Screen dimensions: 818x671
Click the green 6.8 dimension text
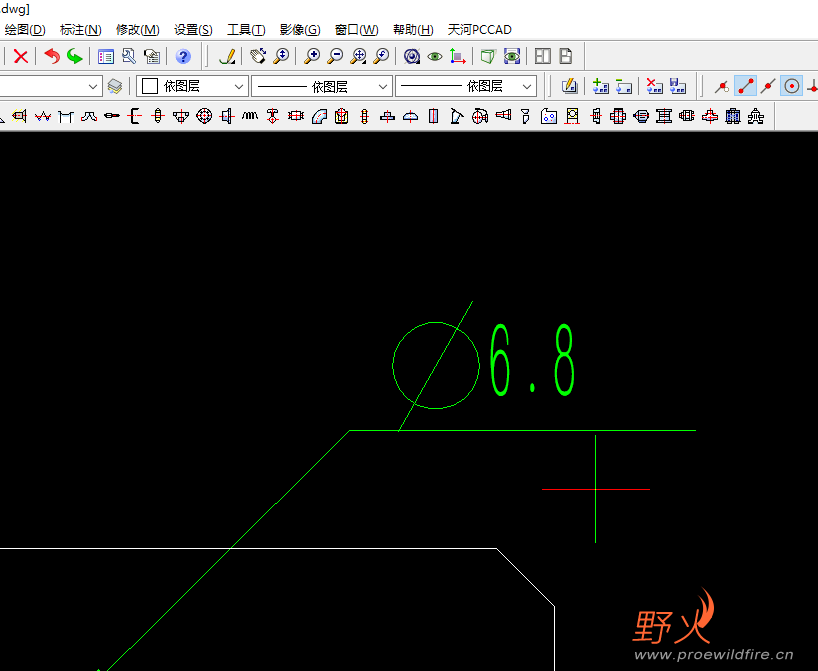[x=532, y=361]
